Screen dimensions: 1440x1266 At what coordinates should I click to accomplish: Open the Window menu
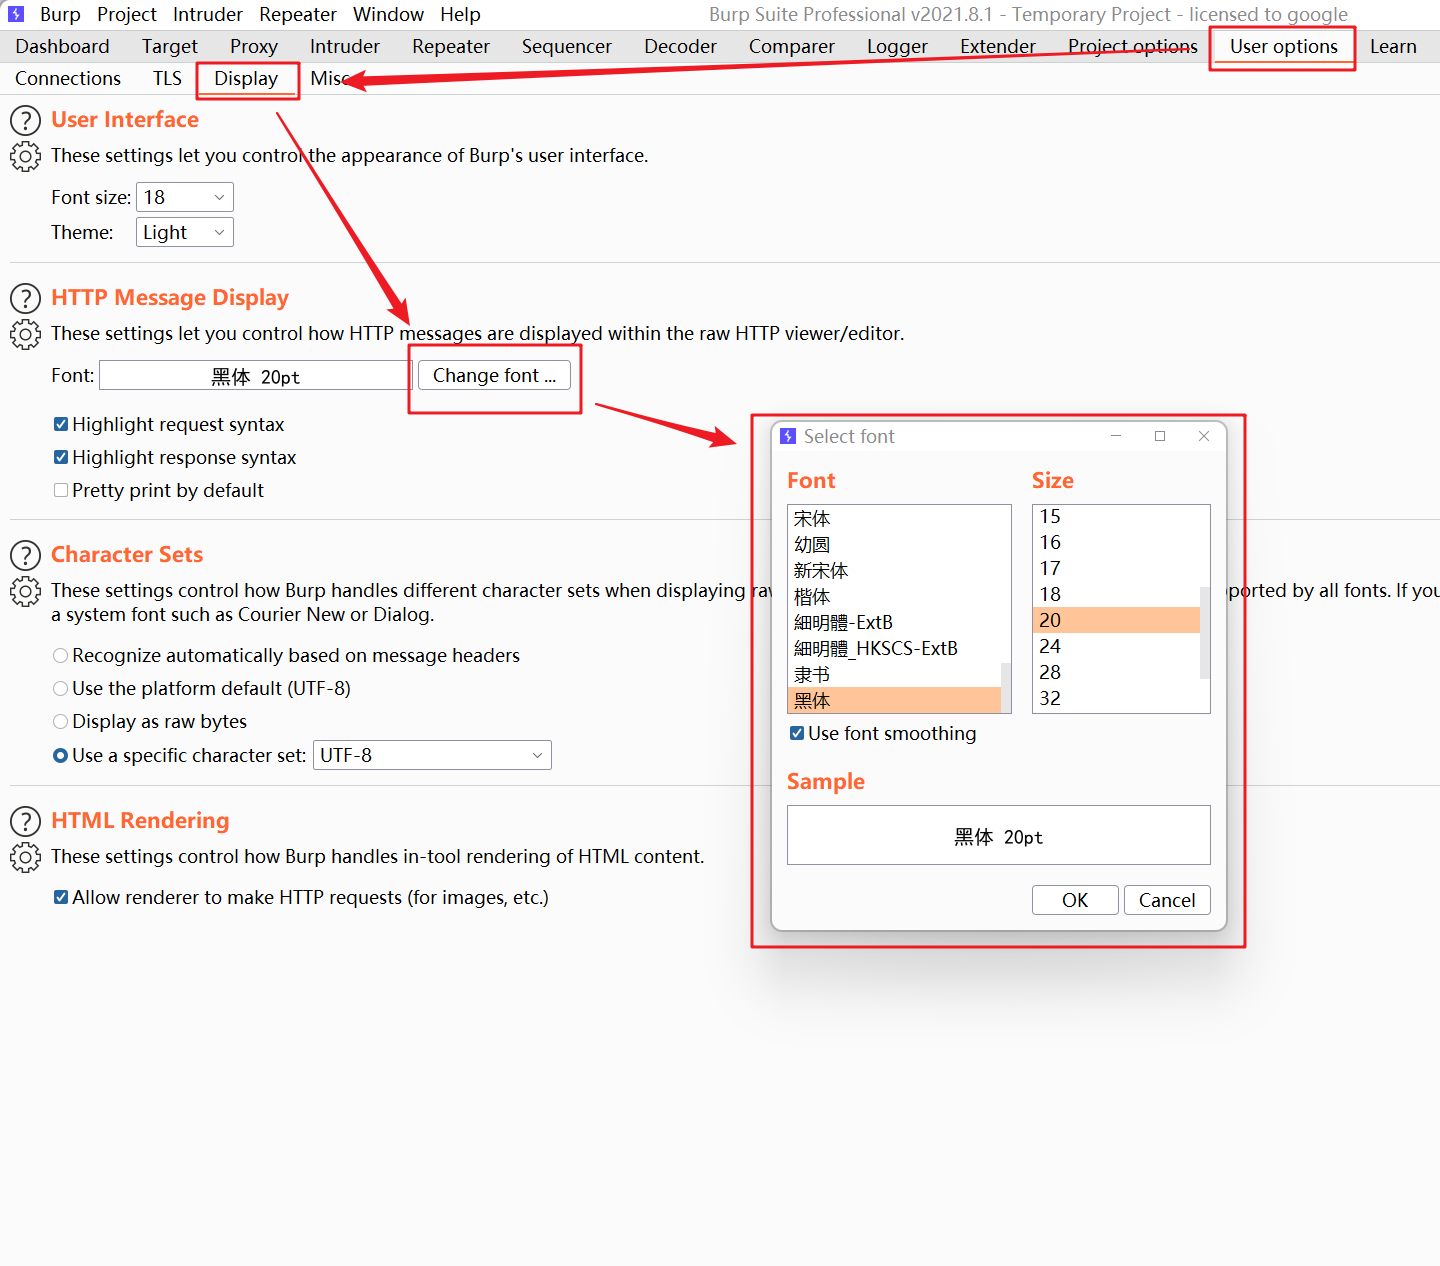tap(388, 14)
